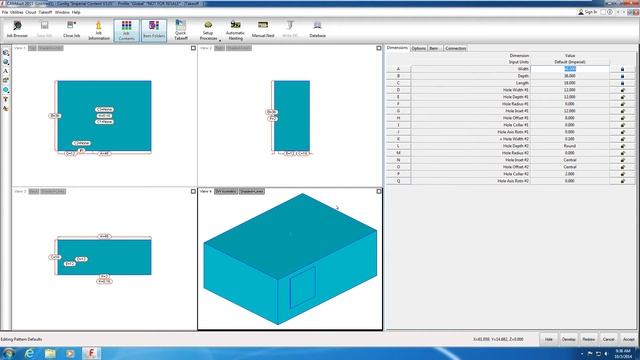Toggle the lock for Width dimension row A
The width and height of the screenshot is (640, 360).
[x=622, y=69]
